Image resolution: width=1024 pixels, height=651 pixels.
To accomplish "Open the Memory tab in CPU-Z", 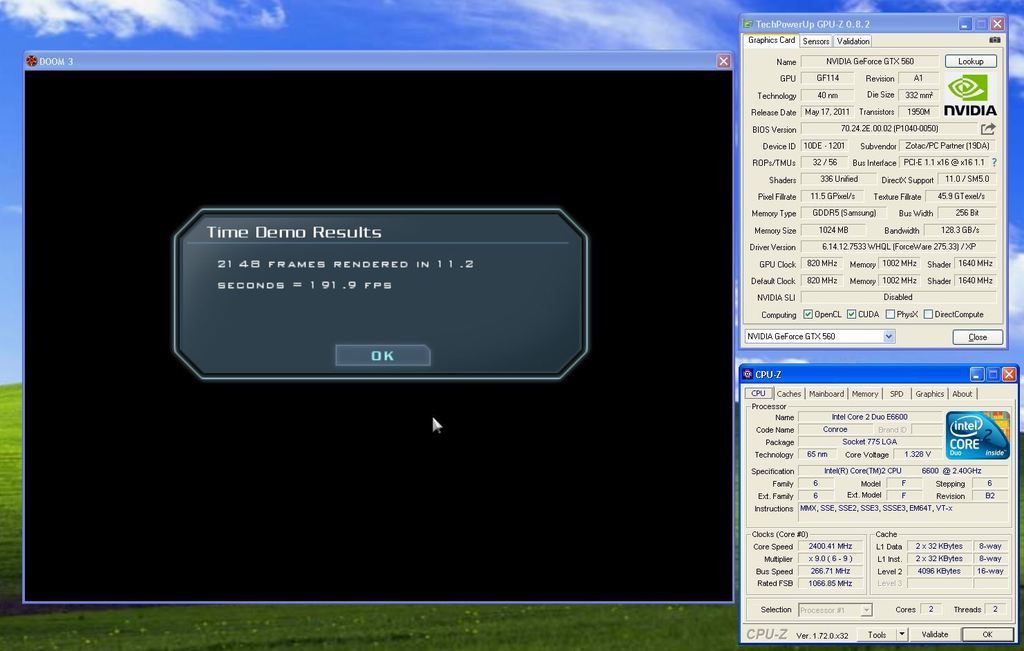I will coord(865,394).
